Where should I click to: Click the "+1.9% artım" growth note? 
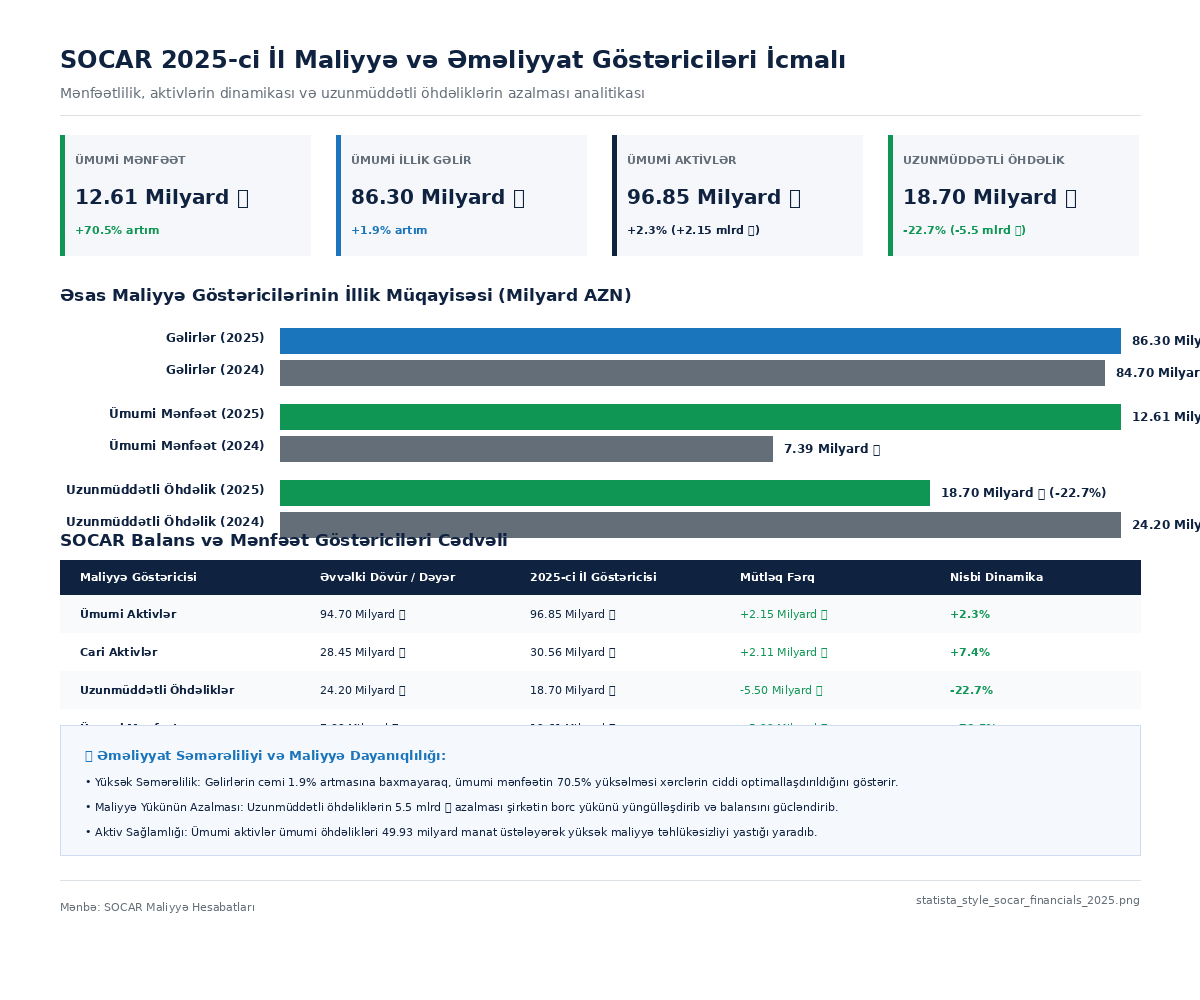click(x=389, y=231)
